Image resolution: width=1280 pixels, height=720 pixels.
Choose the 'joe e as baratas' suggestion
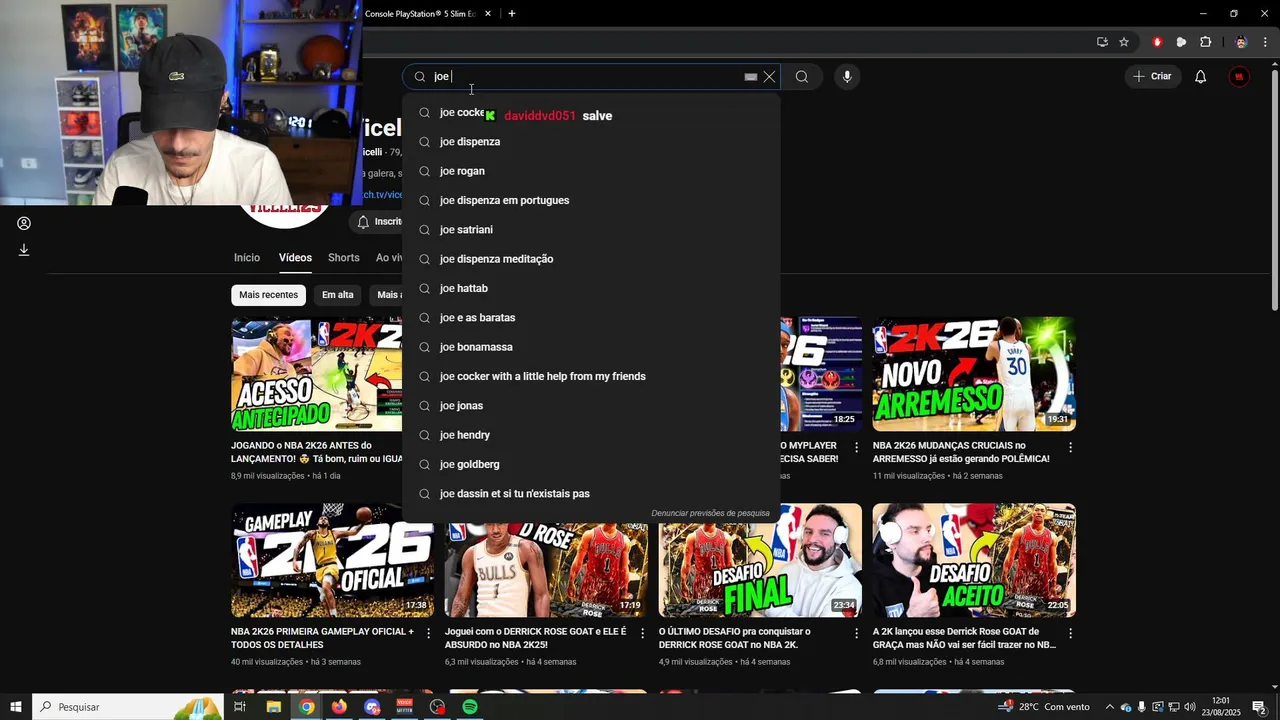click(591, 318)
